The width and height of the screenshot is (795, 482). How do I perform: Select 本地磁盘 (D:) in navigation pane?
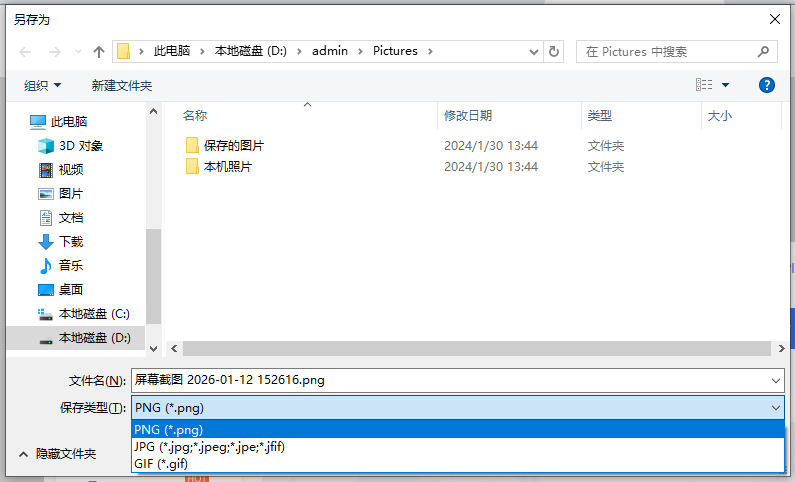pos(75,338)
